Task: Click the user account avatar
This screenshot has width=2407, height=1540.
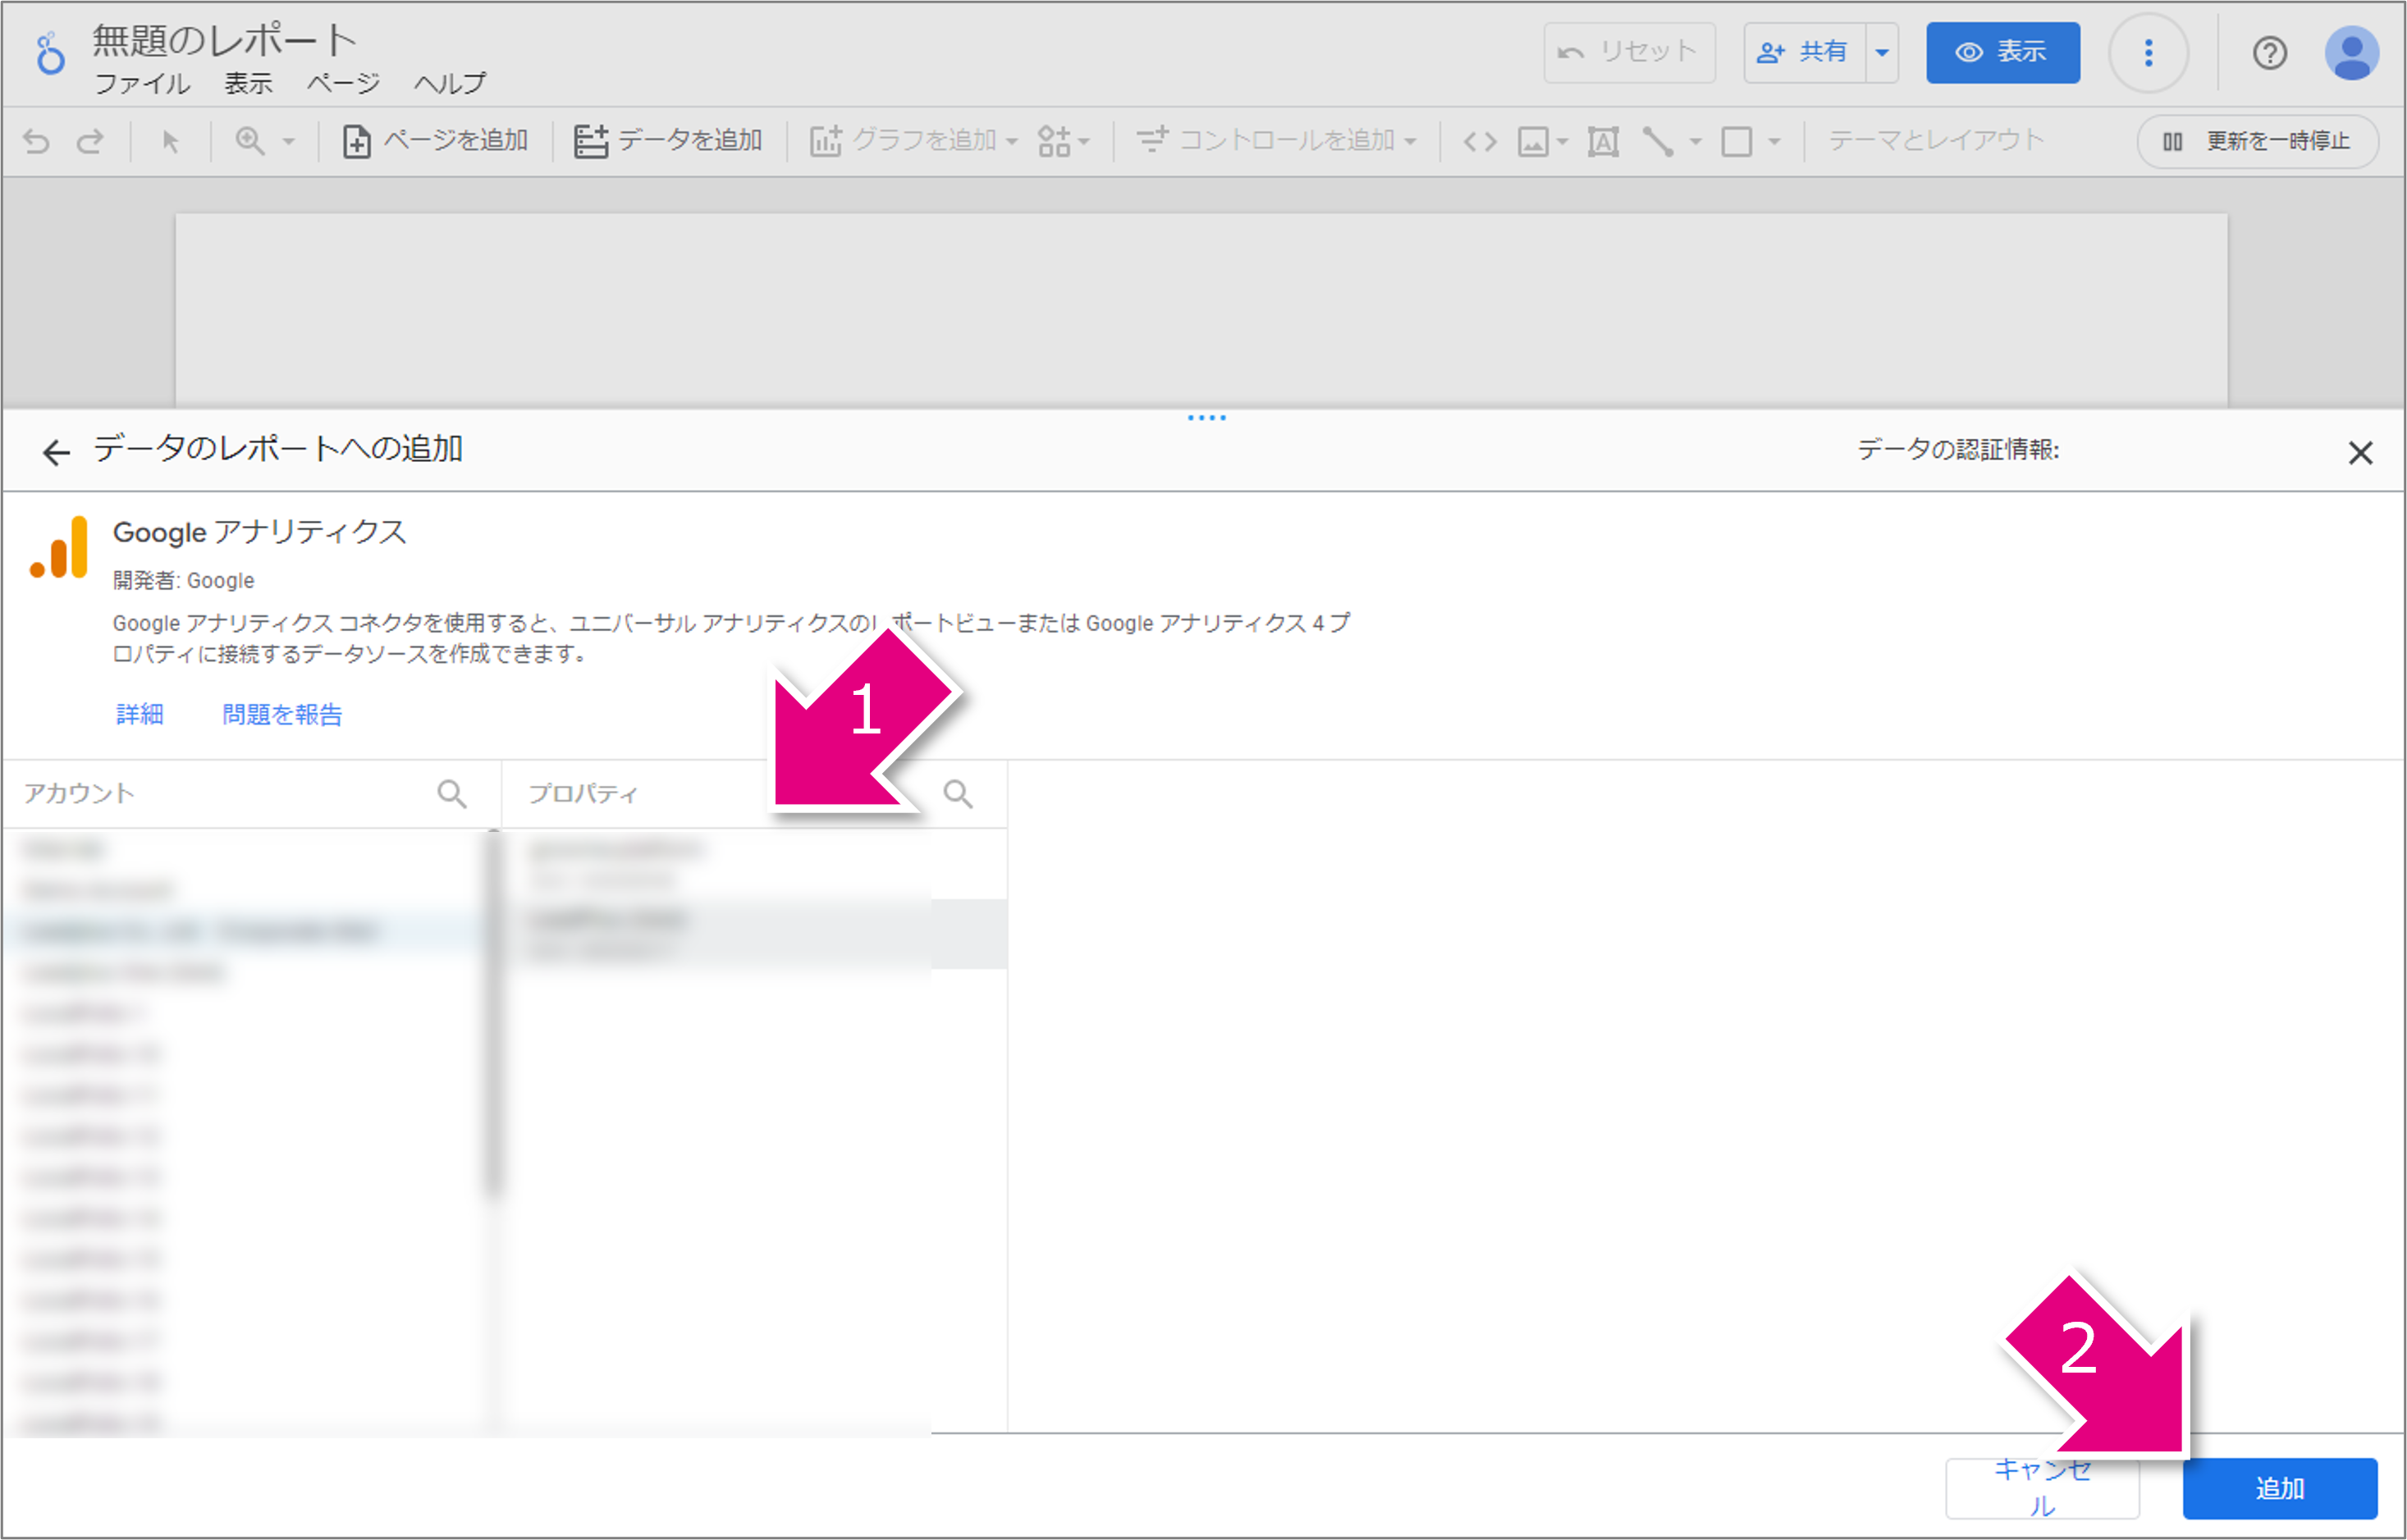Action: [x=2352, y=53]
